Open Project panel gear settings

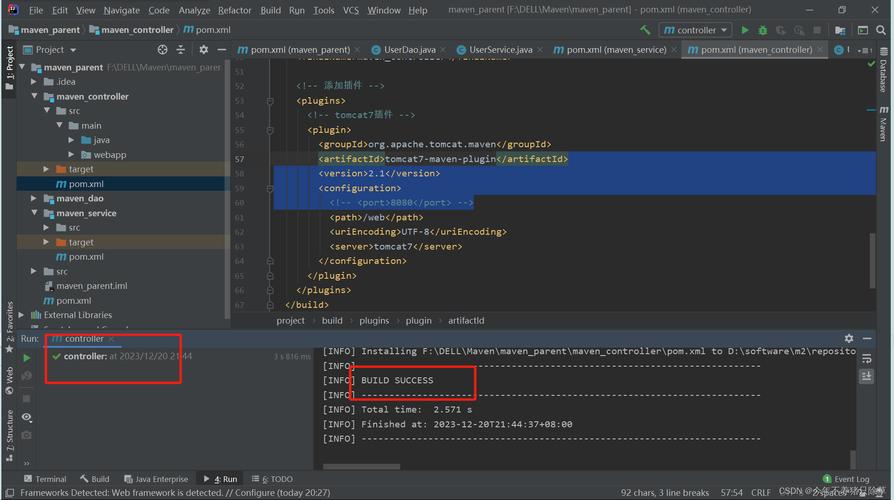(x=204, y=50)
